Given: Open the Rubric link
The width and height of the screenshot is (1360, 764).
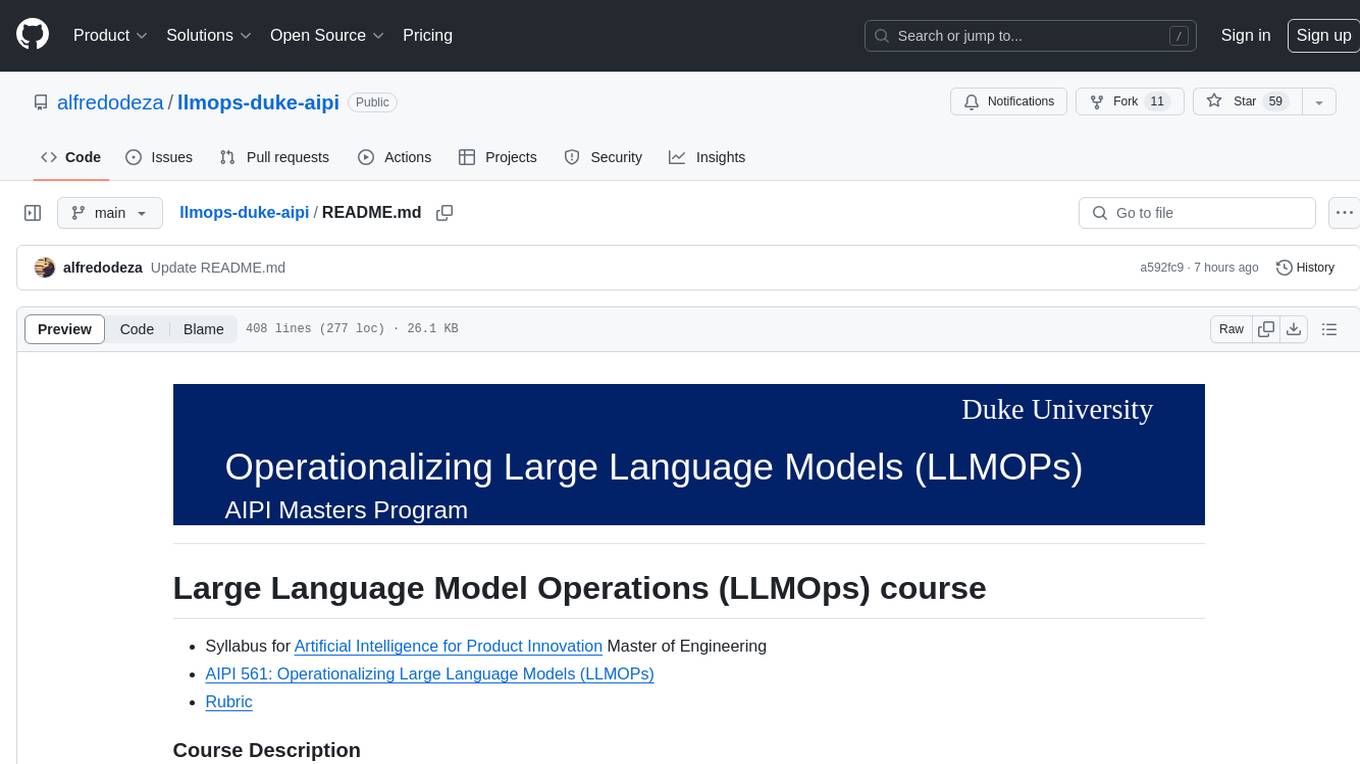Looking at the screenshot, I should point(229,702).
